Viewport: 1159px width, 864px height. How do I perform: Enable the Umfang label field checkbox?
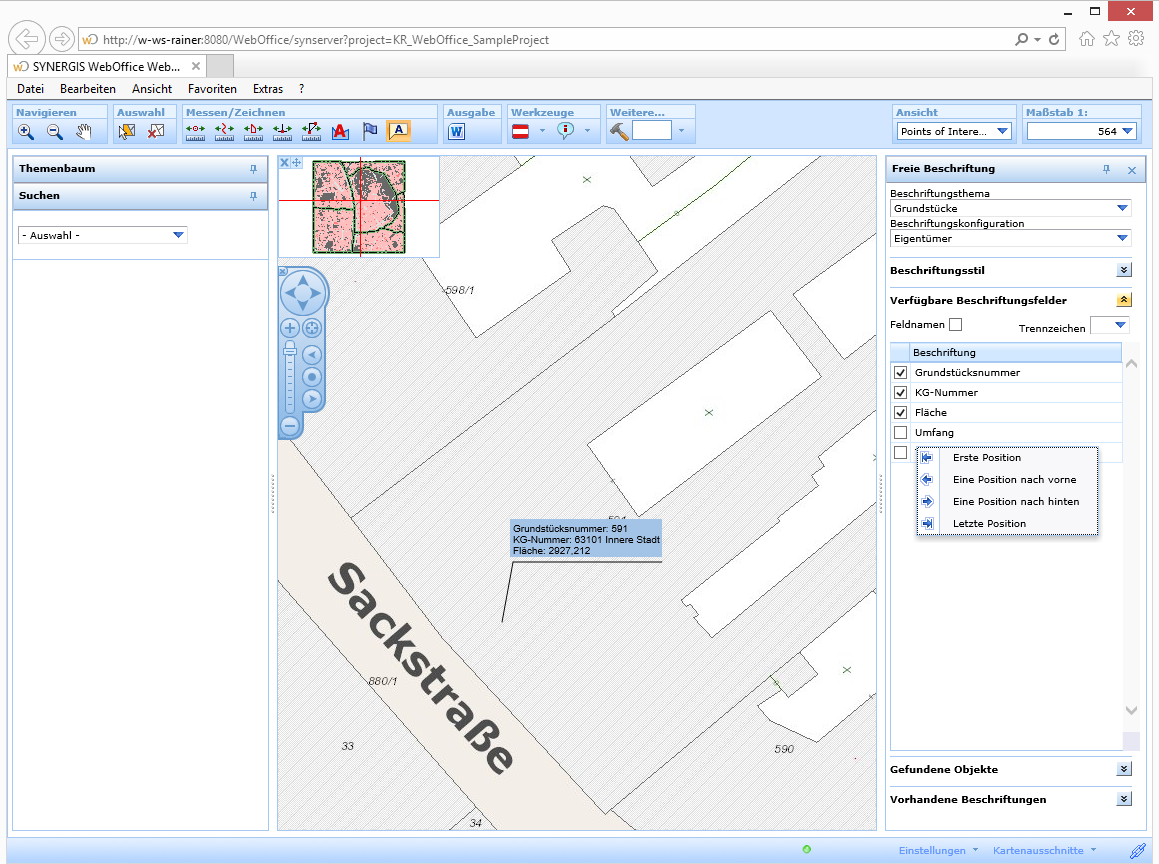click(900, 433)
